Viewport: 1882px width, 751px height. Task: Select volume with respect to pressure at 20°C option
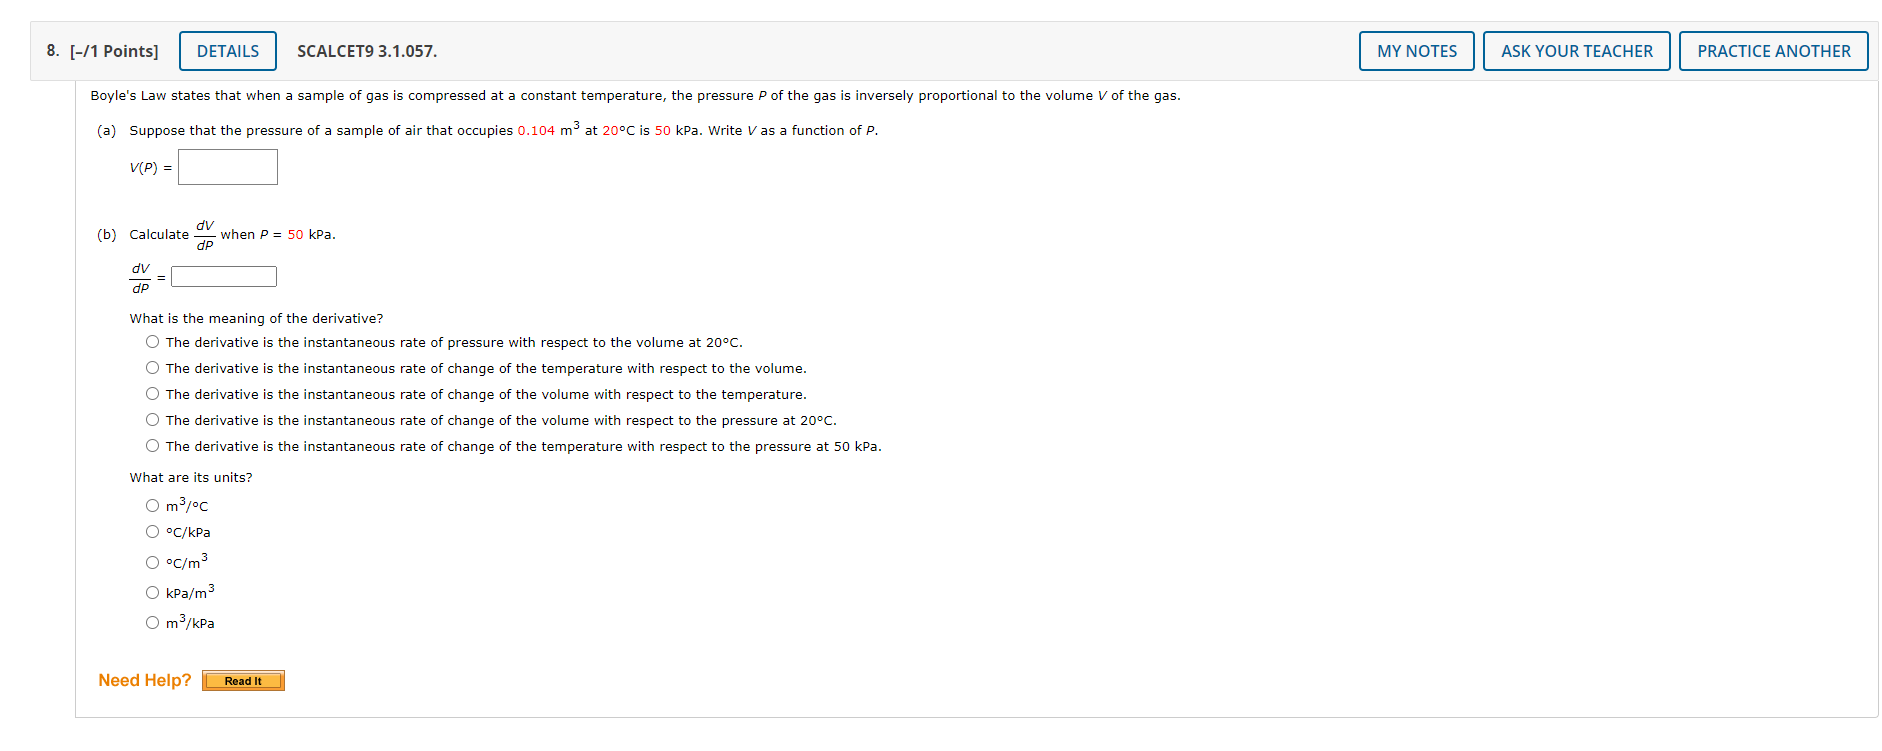pos(152,419)
